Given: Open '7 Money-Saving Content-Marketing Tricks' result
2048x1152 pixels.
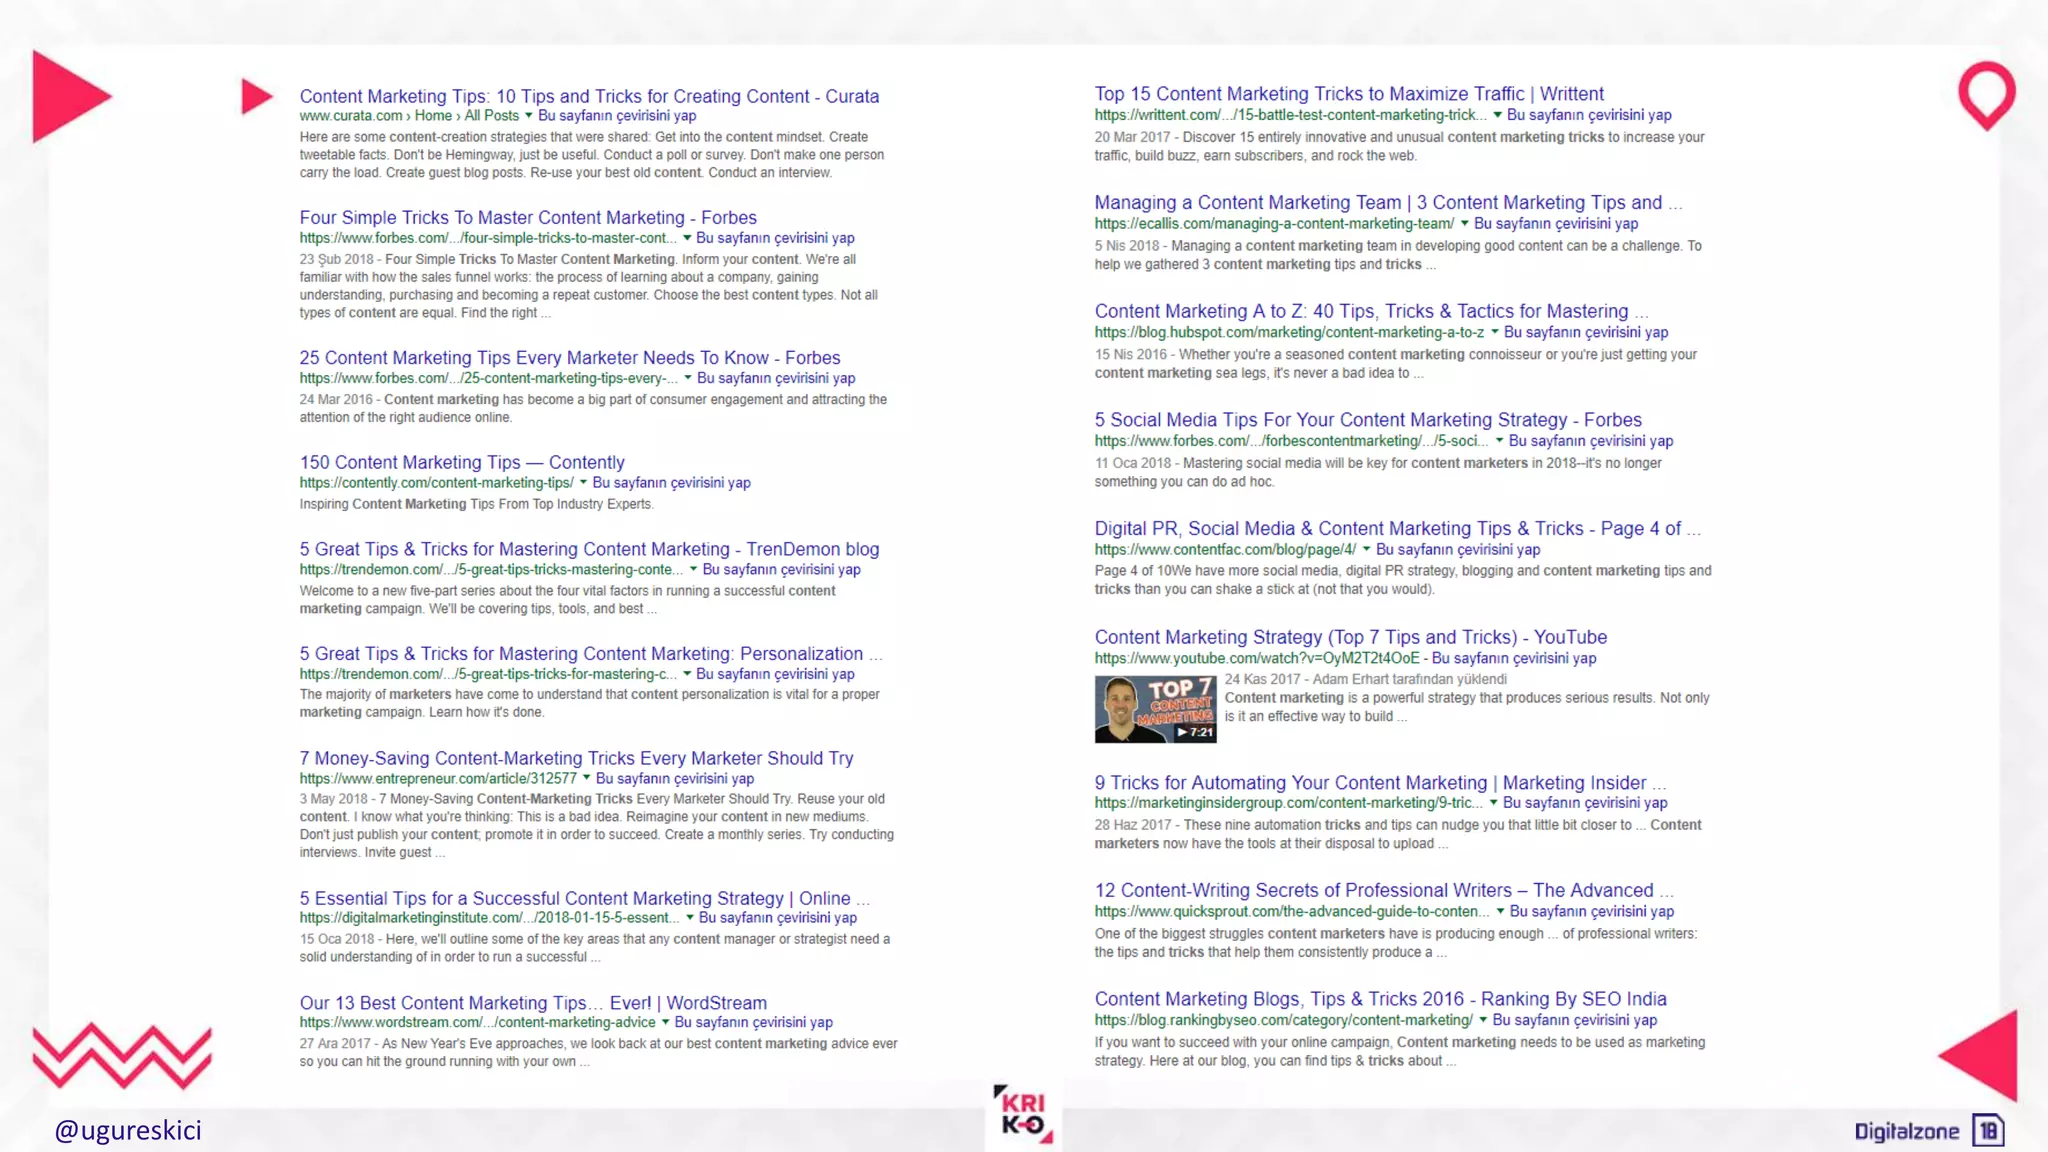Looking at the screenshot, I should pos(576,758).
